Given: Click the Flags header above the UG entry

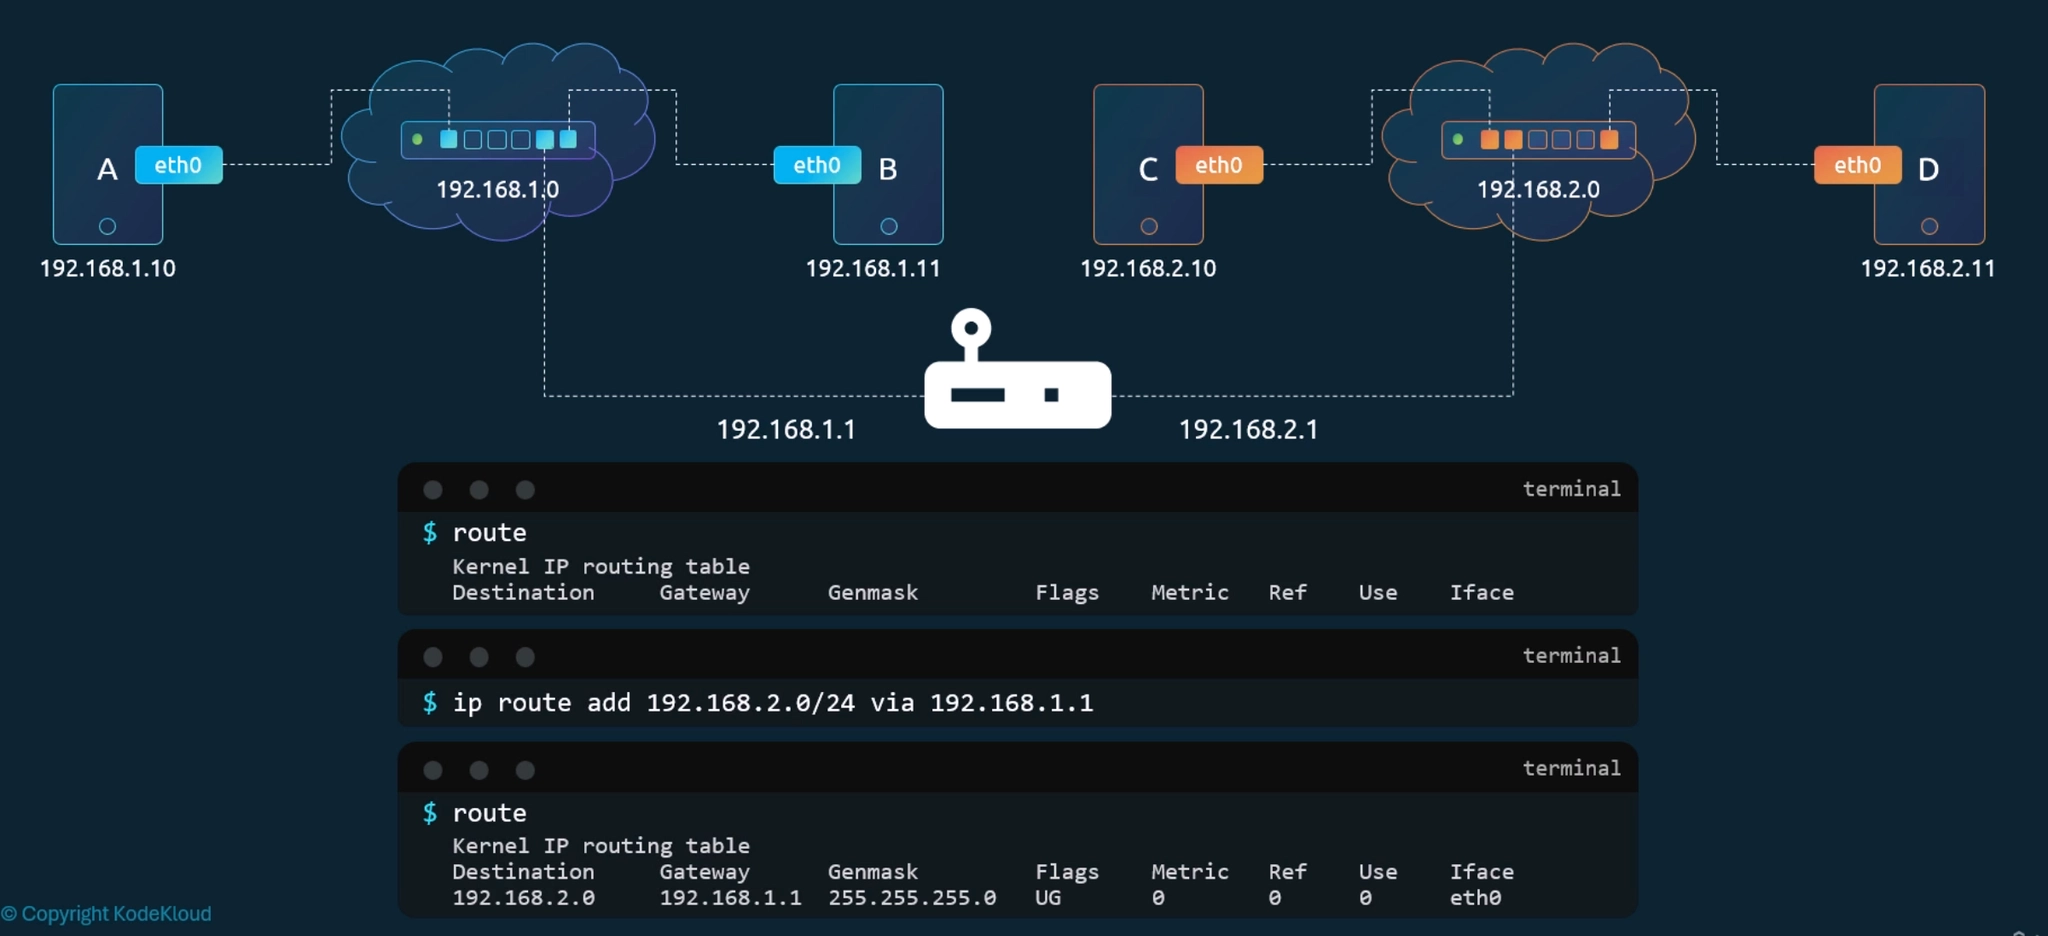Looking at the screenshot, I should click(x=1067, y=872).
